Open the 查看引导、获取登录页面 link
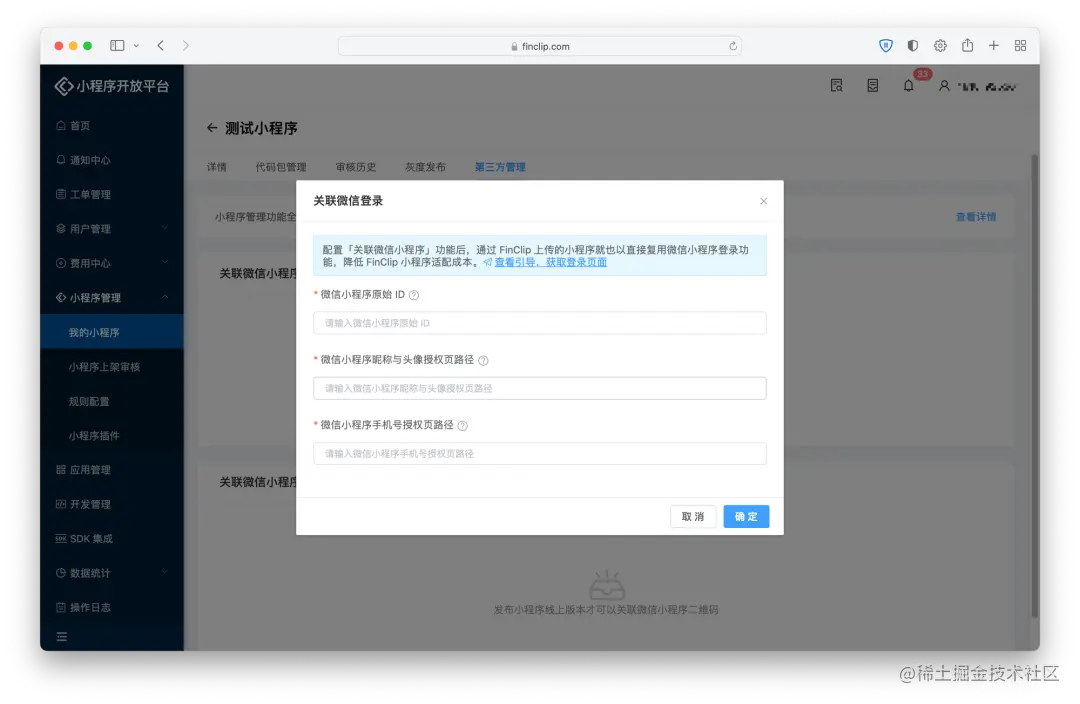 (x=550, y=262)
